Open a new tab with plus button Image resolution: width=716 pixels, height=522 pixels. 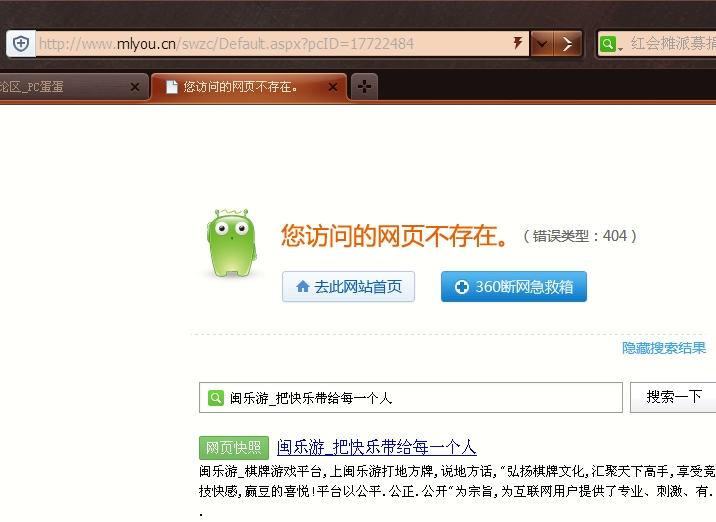(364, 86)
